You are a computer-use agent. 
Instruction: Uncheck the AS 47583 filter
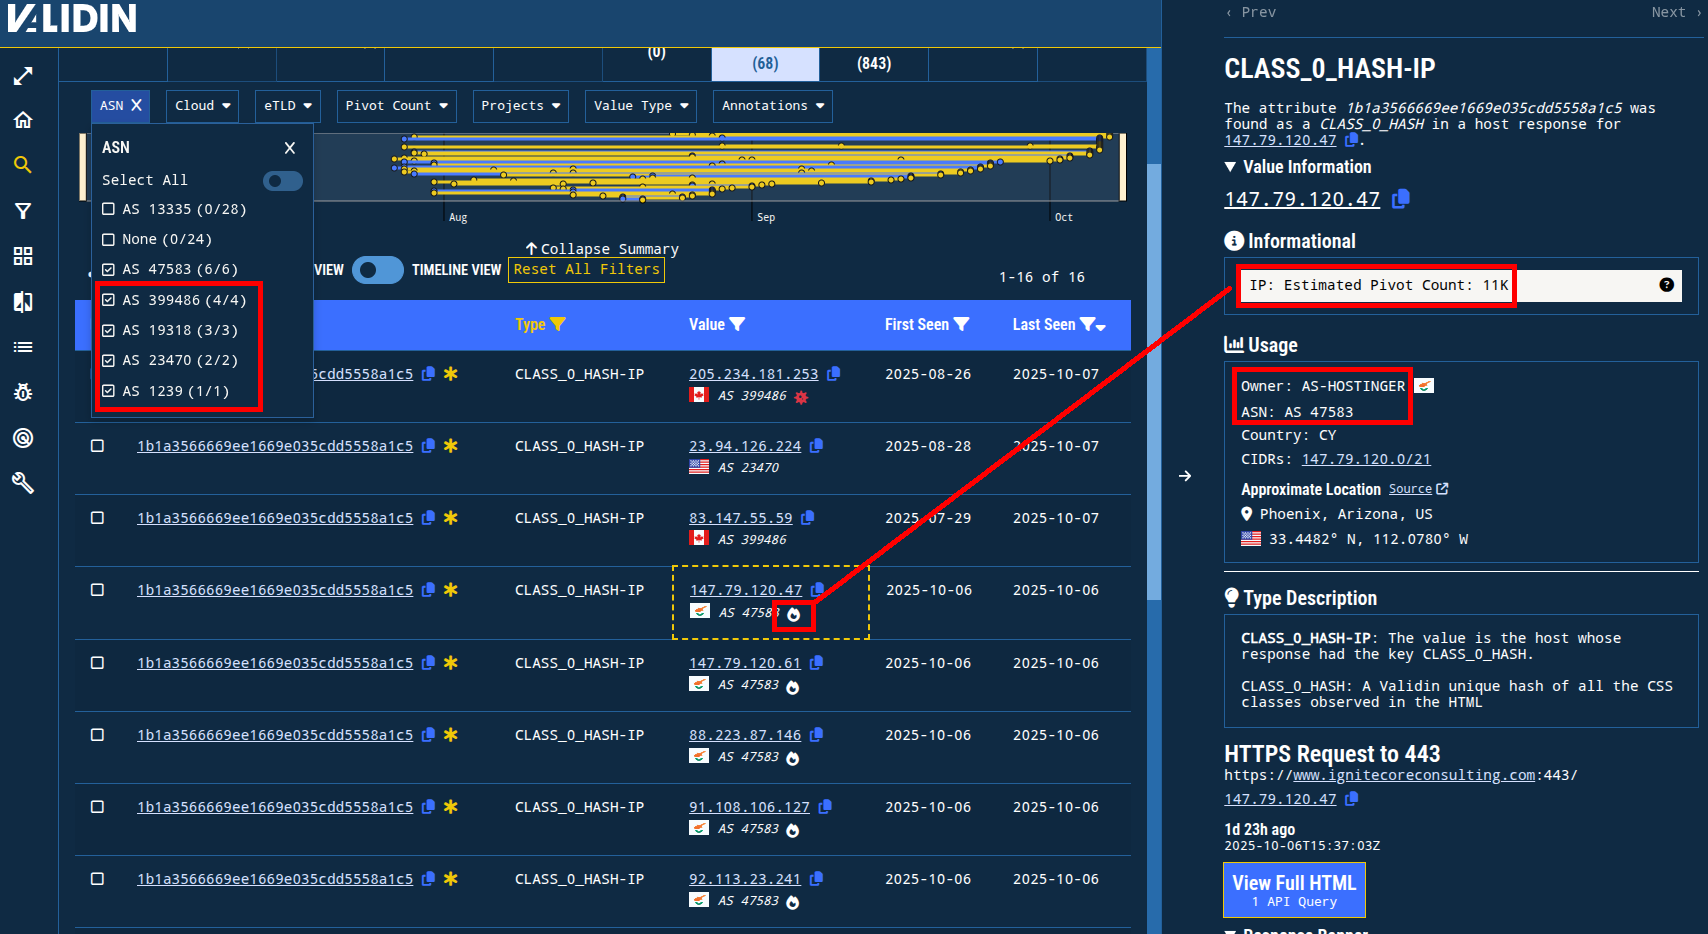[x=109, y=269]
